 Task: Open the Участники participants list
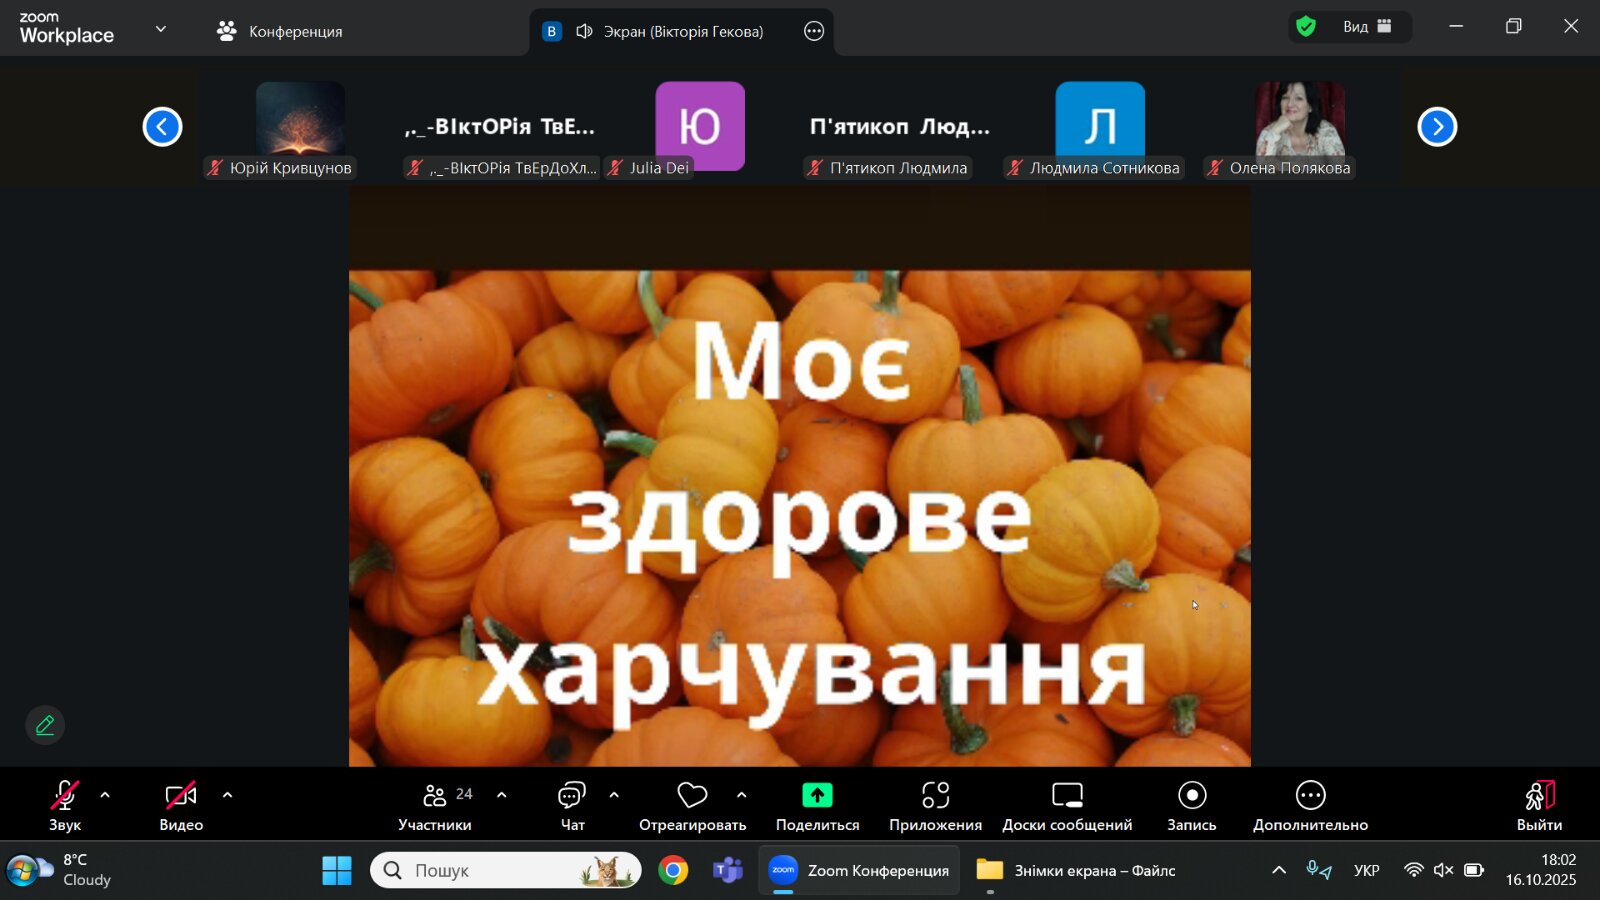tap(435, 805)
